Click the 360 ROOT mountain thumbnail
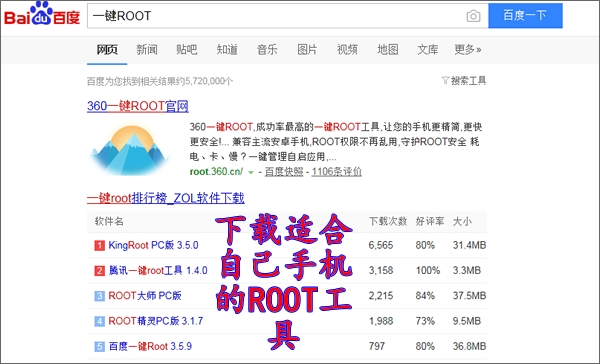Screen dimensions: 600x364 pos(129,150)
